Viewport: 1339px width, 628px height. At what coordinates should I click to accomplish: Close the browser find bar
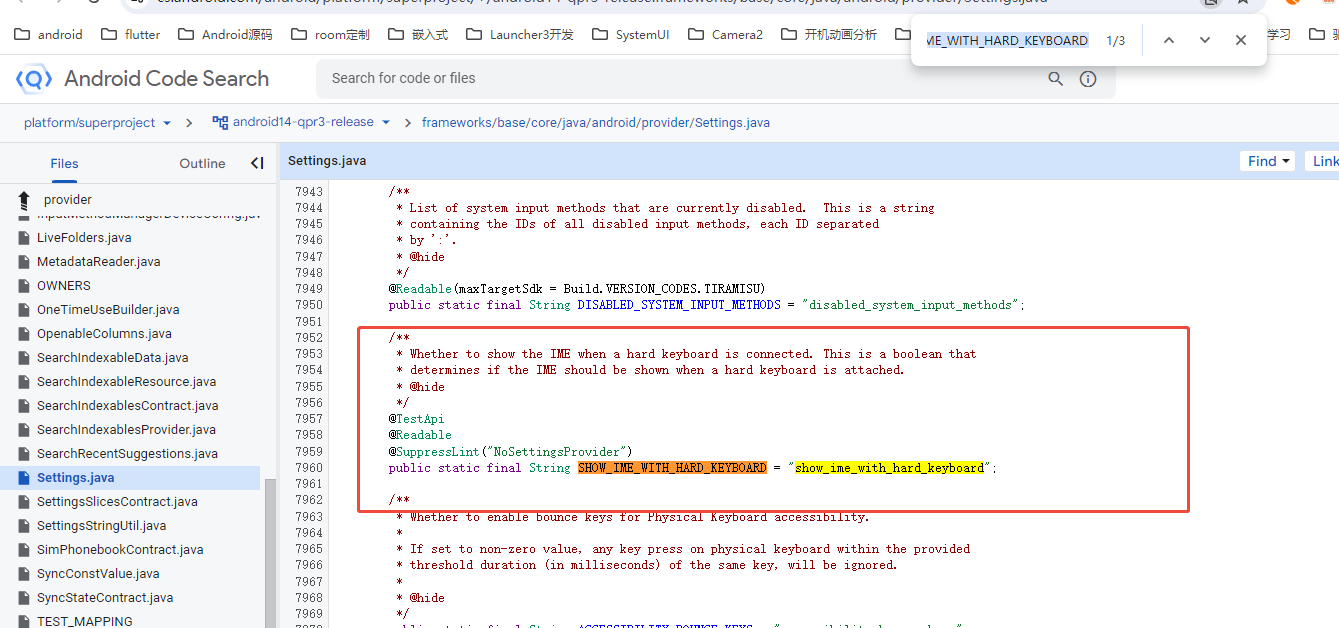(1241, 40)
